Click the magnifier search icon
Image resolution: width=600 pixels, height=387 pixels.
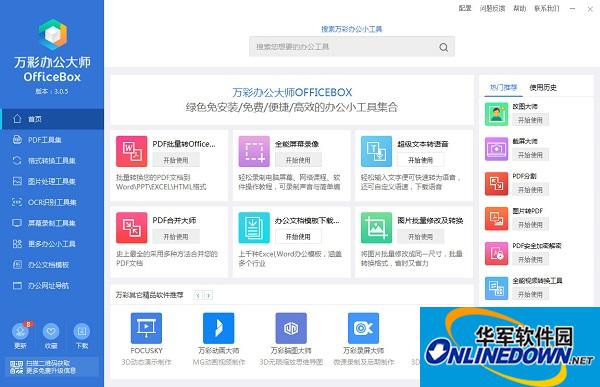pyautogui.click(x=443, y=47)
